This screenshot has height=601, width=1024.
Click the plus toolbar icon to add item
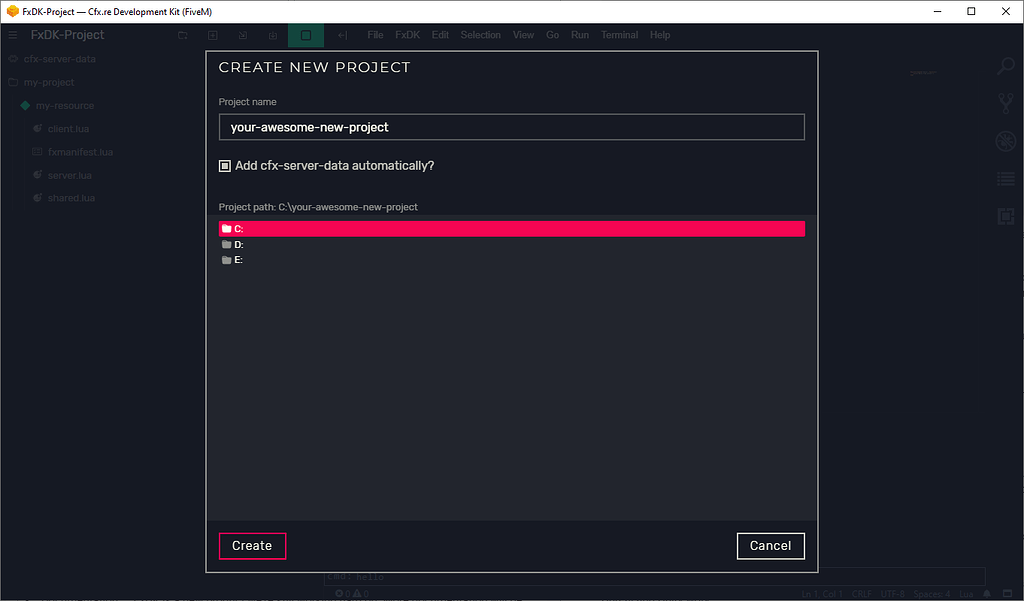(212, 34)
